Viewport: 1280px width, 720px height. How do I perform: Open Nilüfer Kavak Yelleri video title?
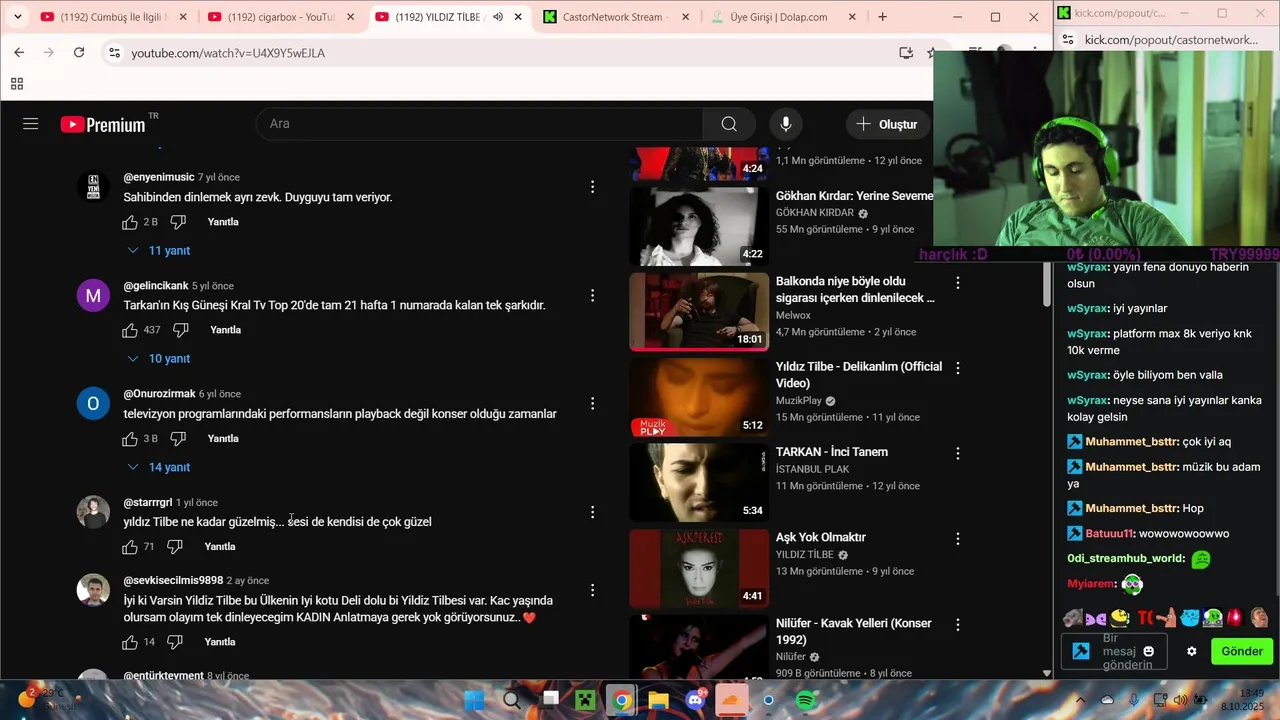854,631
